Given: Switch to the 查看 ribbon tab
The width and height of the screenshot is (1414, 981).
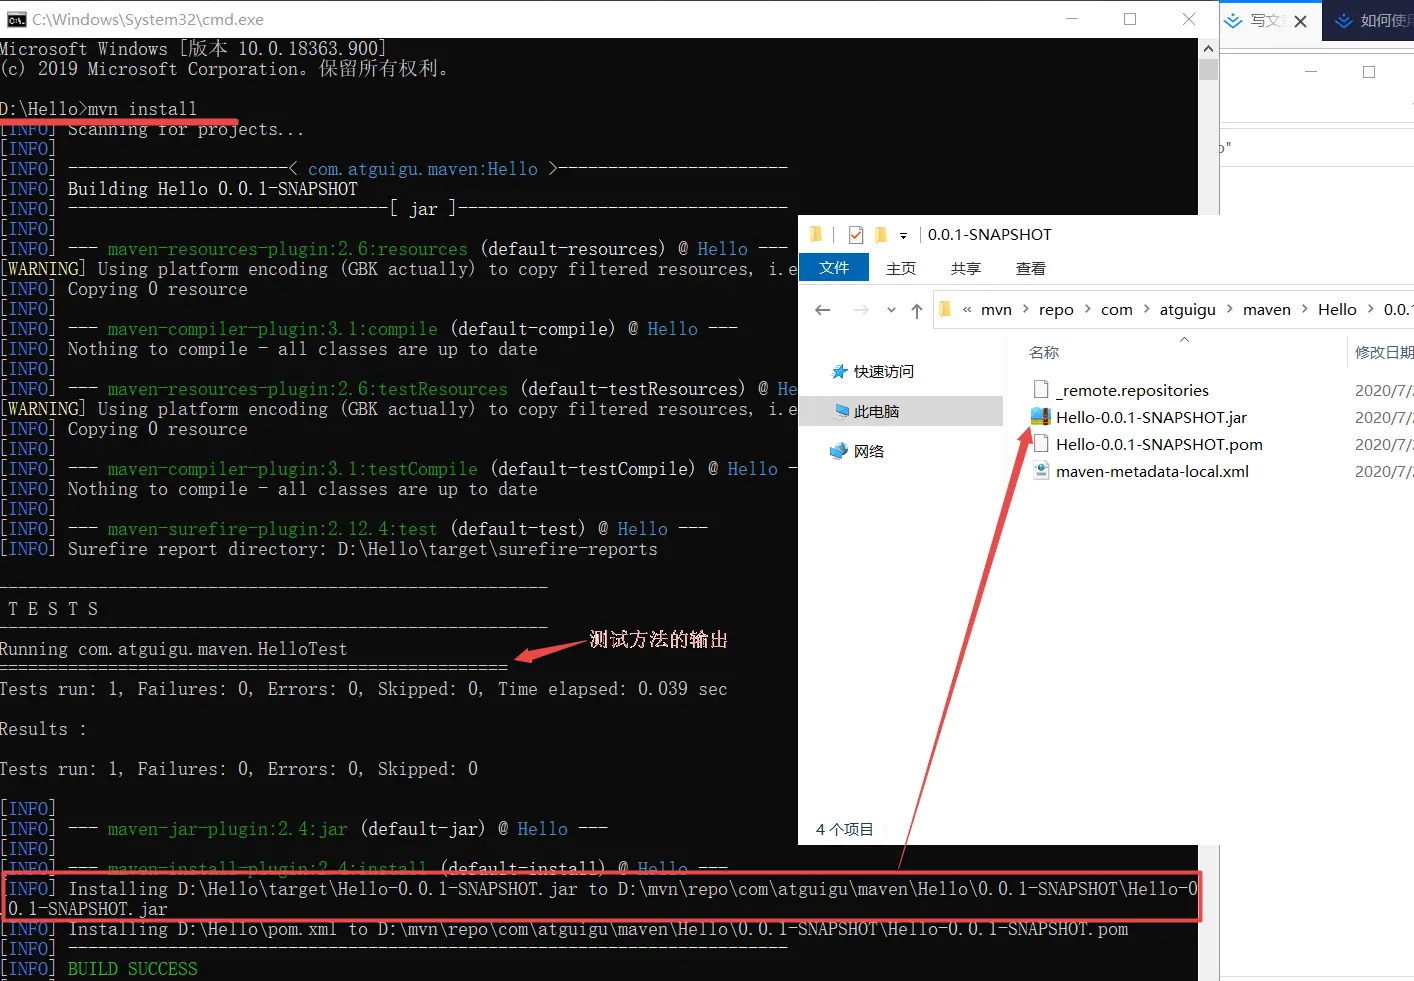Looking at the screenshot, I should click(x=1030, y=267).
